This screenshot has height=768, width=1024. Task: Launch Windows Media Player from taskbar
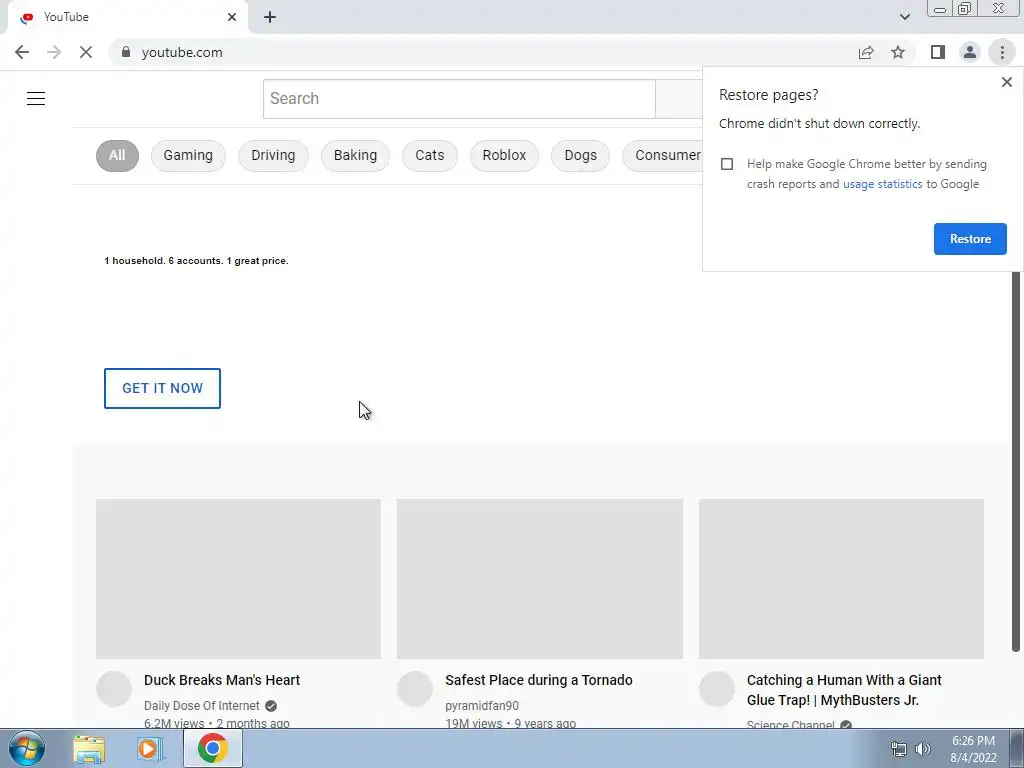pyautogui.click(x=150, y=748)
